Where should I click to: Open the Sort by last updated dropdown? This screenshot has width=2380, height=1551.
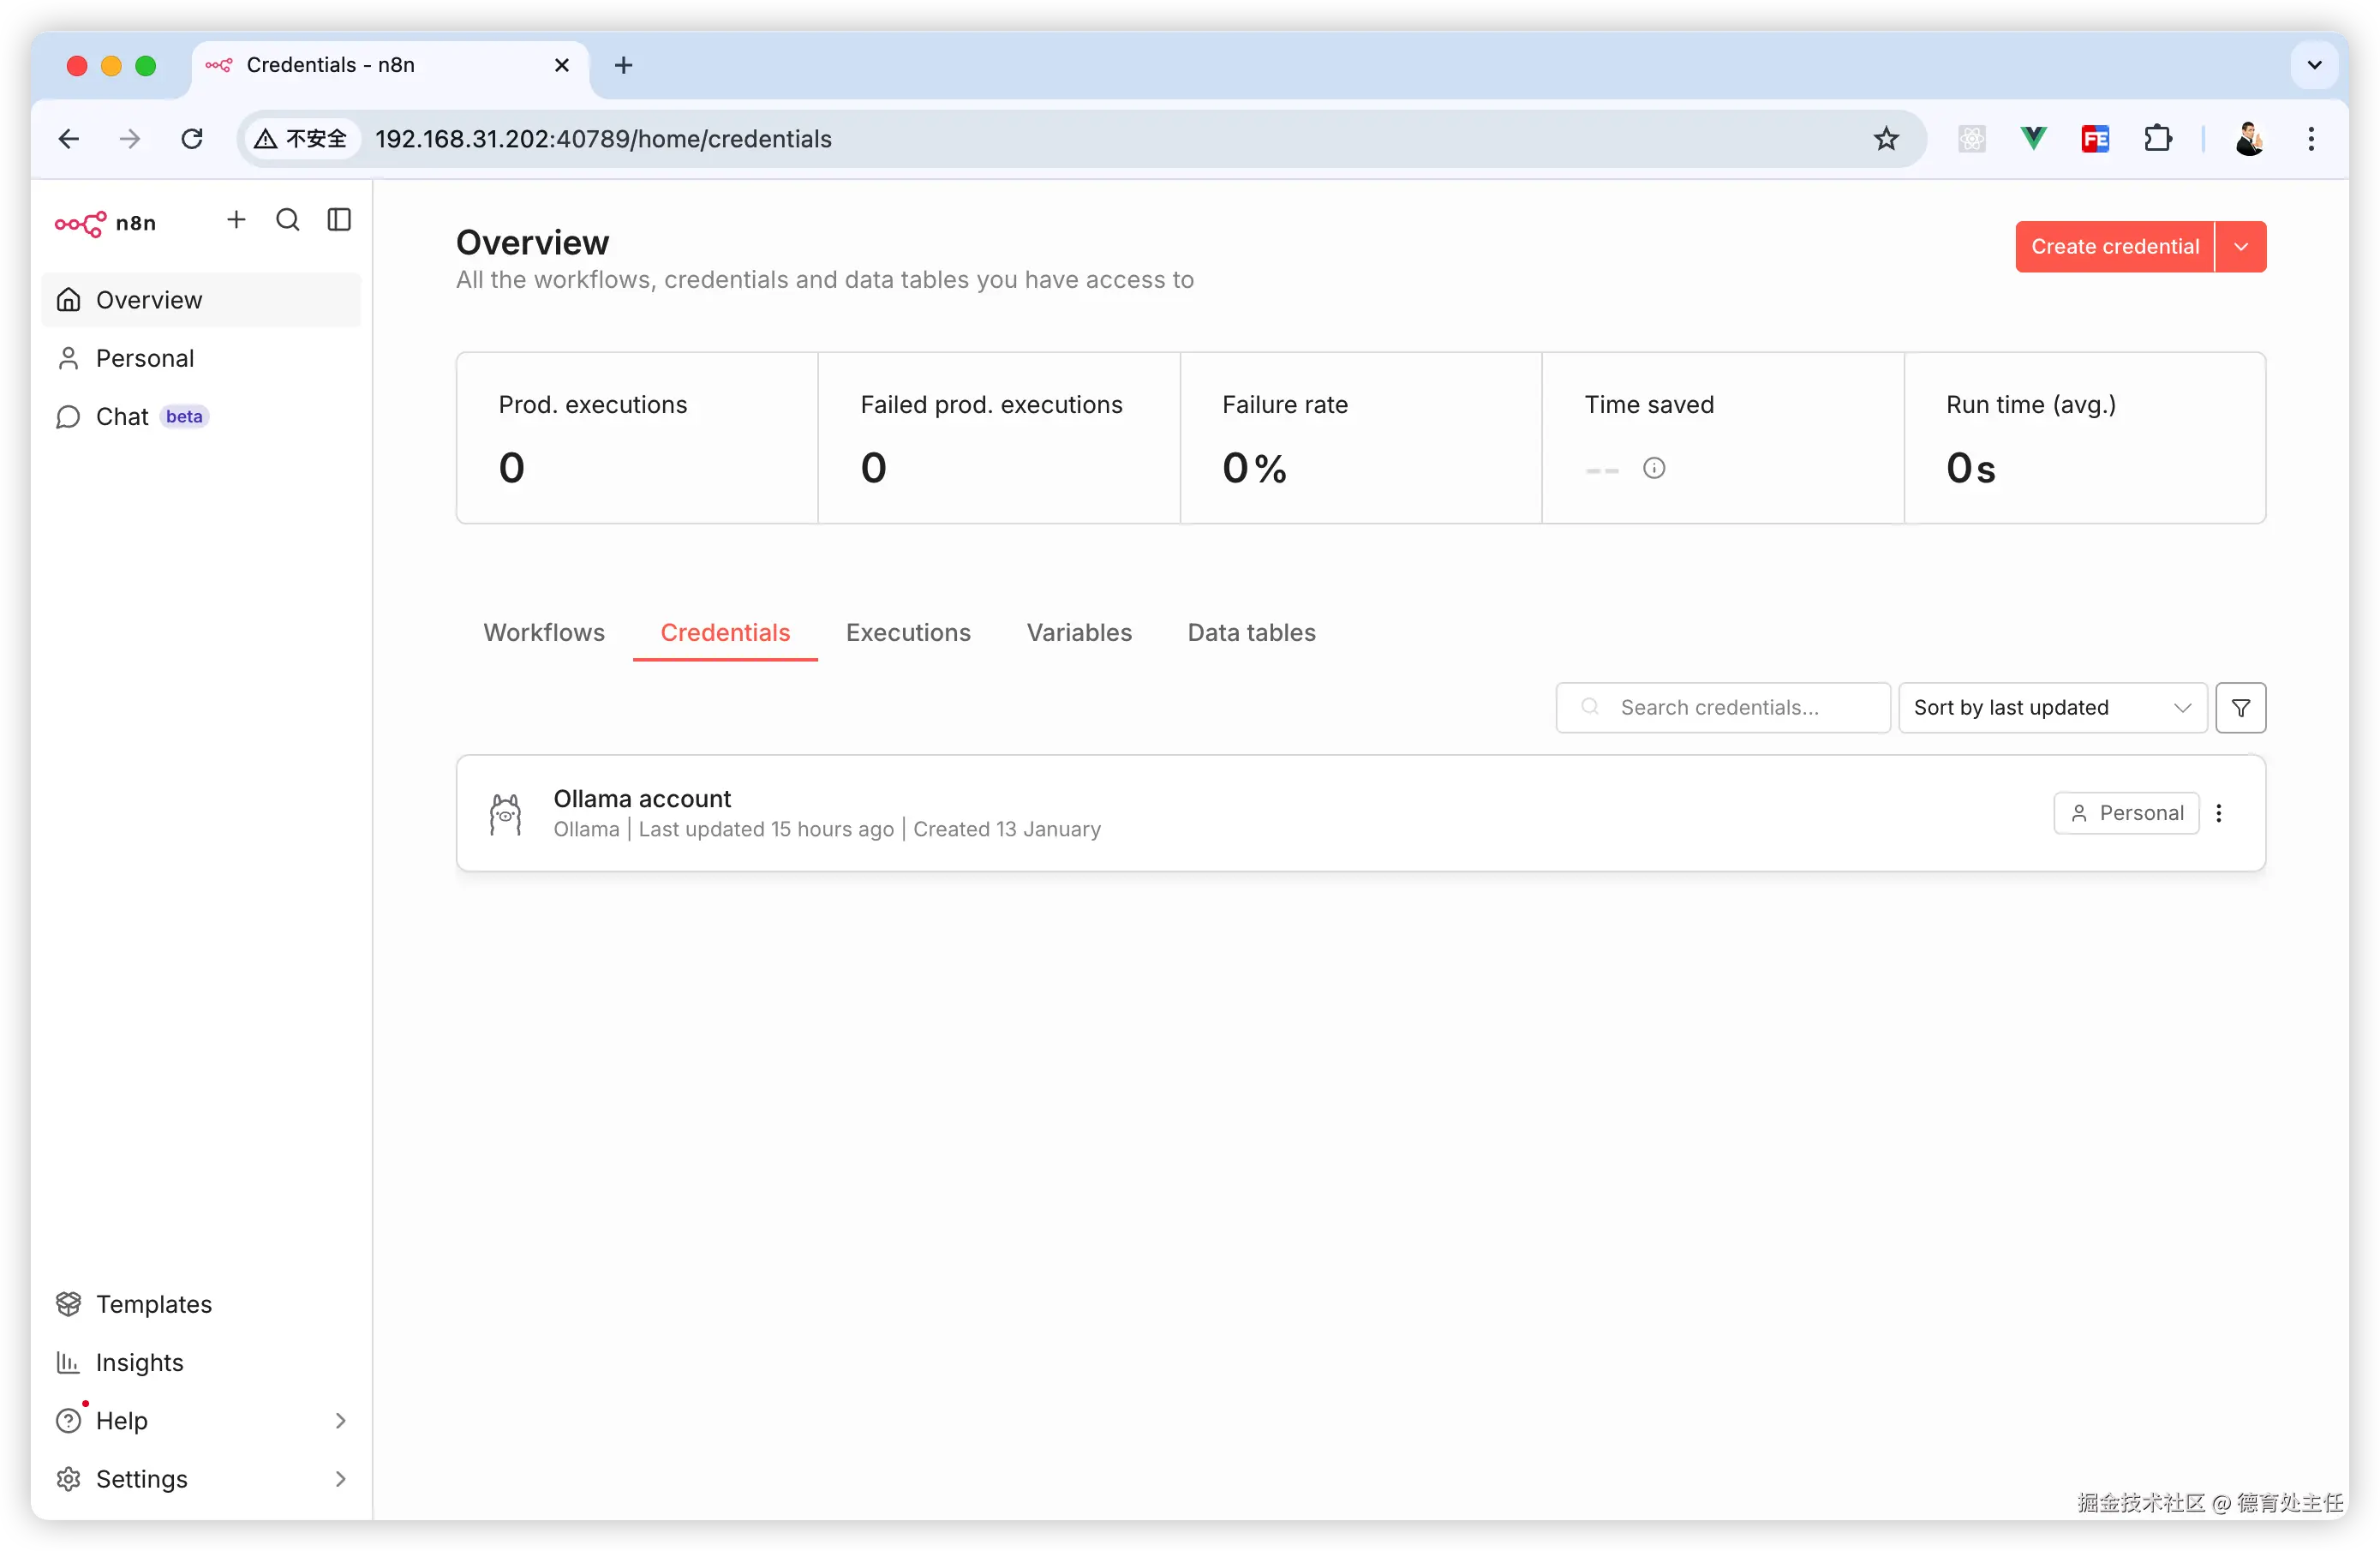2052,708
